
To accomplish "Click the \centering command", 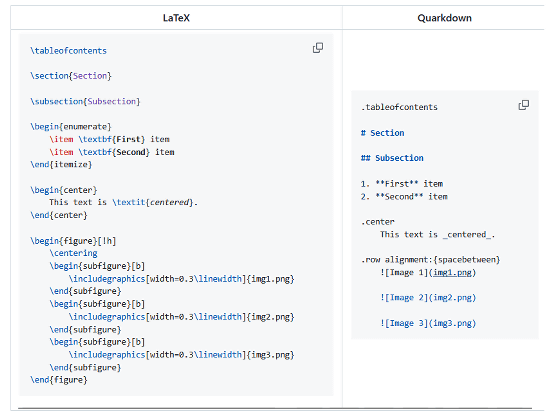I will pyautogui.click(x=74, y=253).
